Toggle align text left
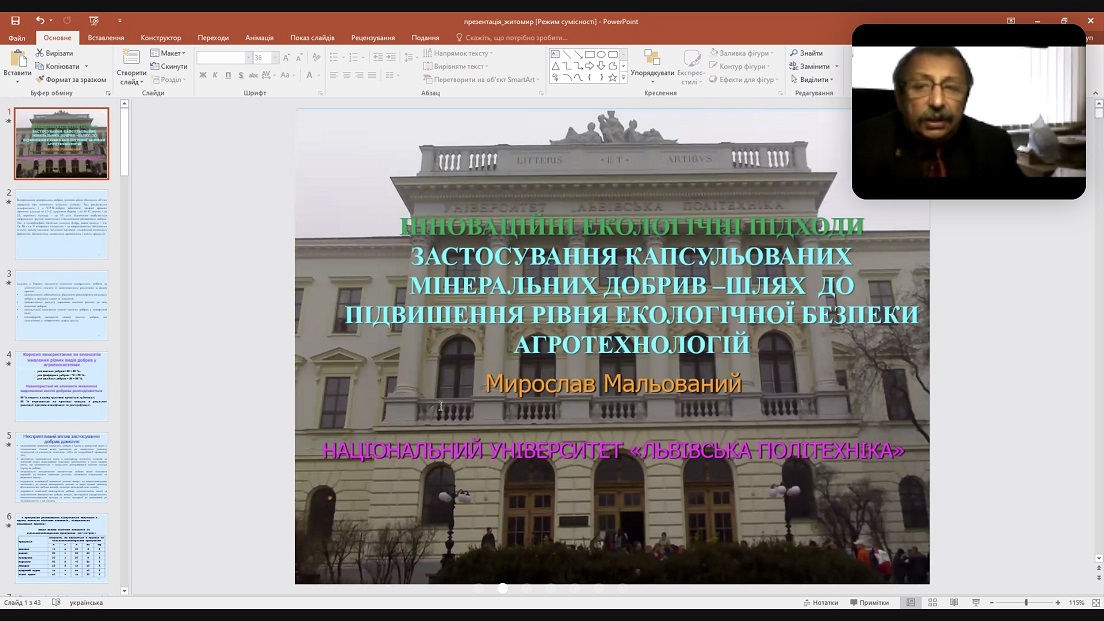This screenshot has height=621, width=1104. coord(334,75)
